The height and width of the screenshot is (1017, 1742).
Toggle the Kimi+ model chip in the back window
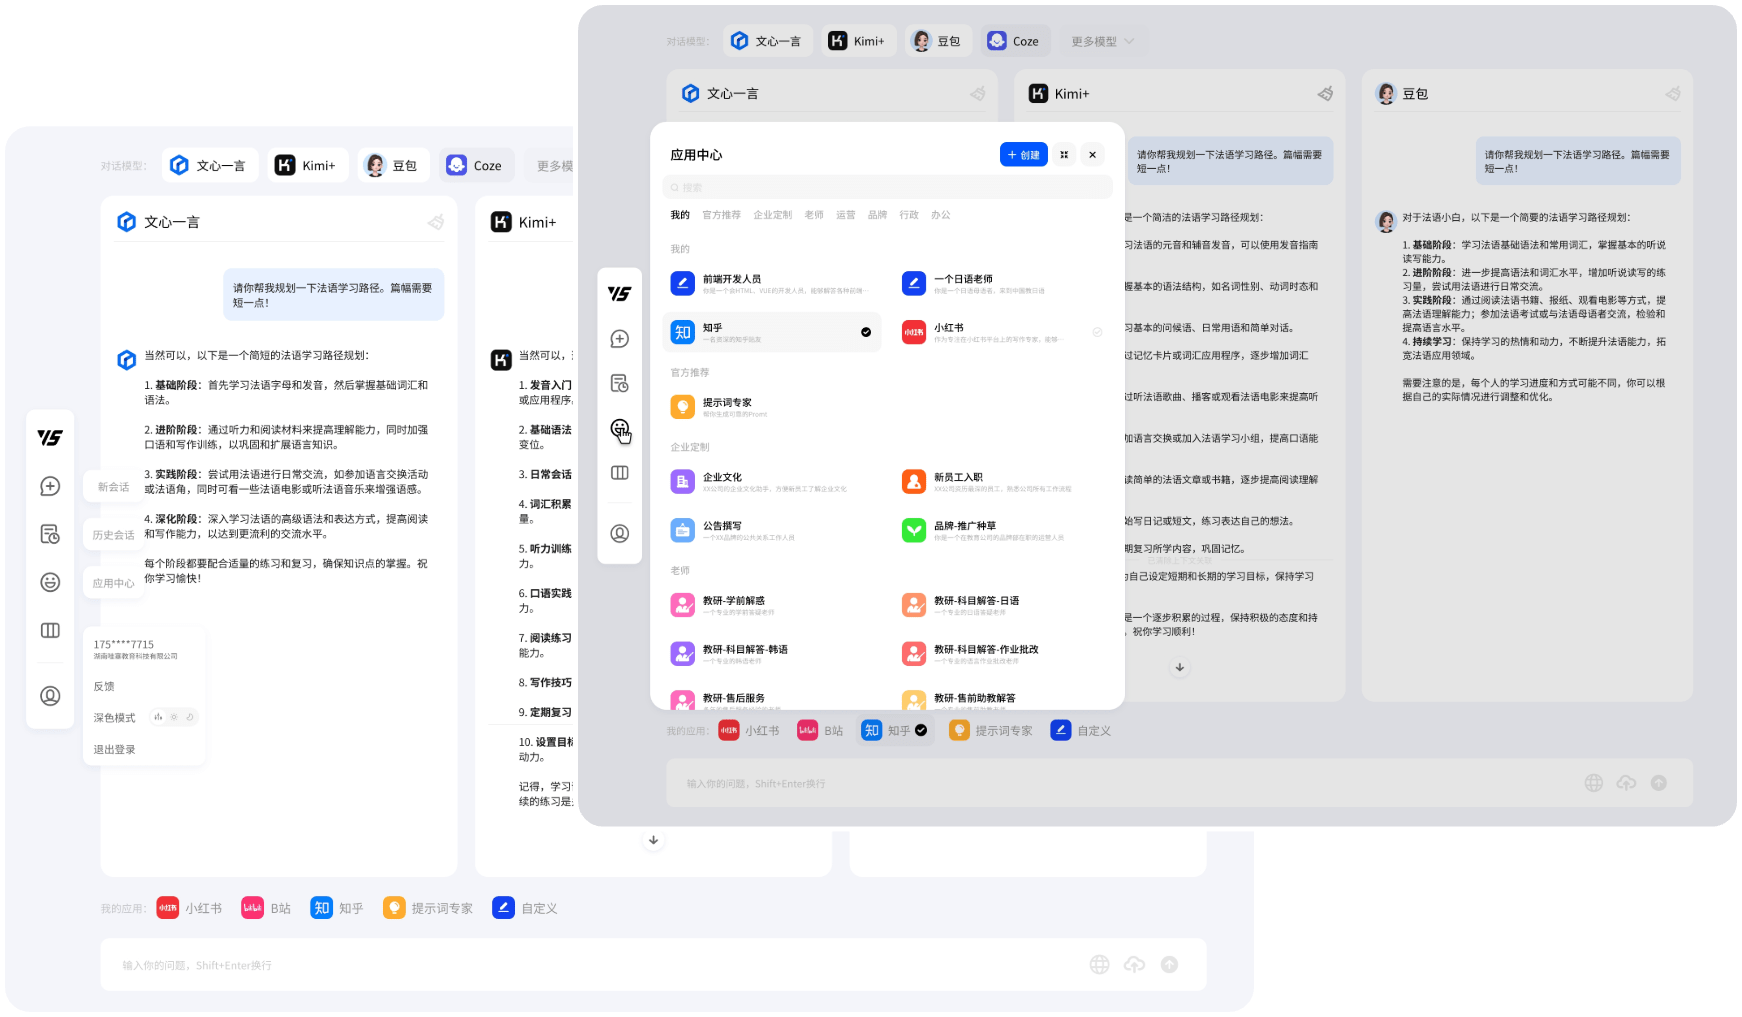307,165
